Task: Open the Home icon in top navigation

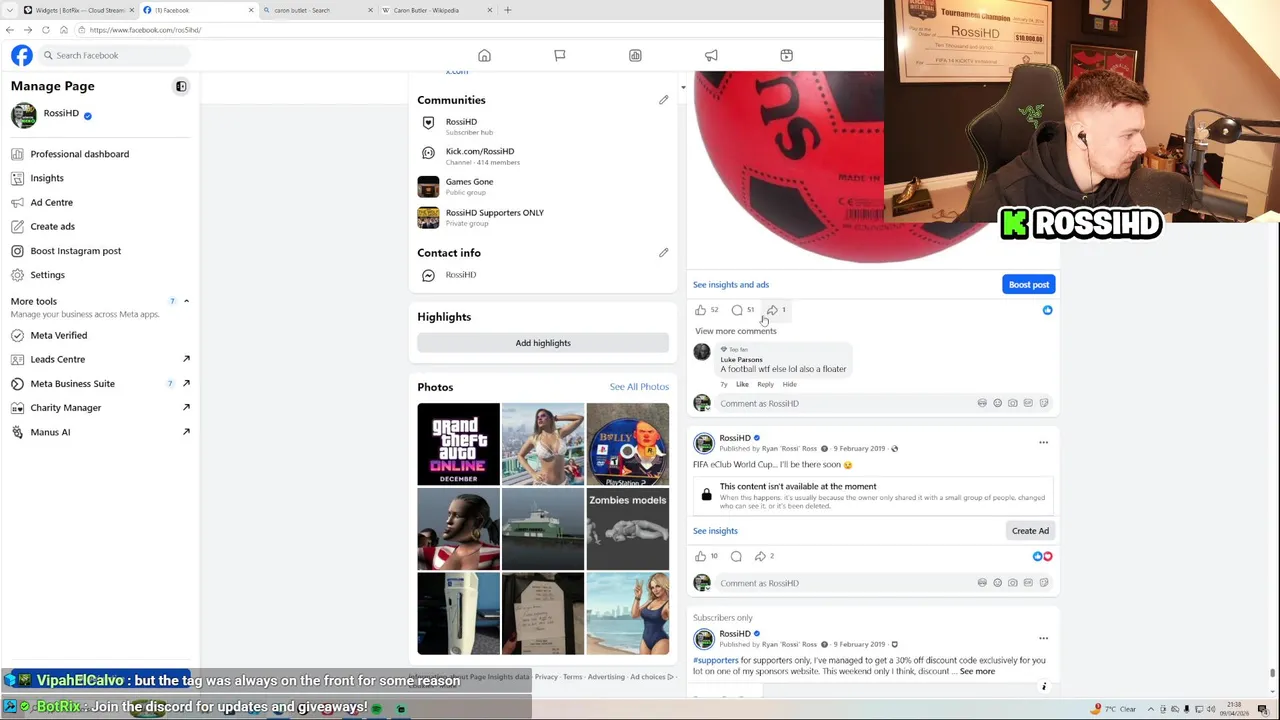Action: [484, 55]
